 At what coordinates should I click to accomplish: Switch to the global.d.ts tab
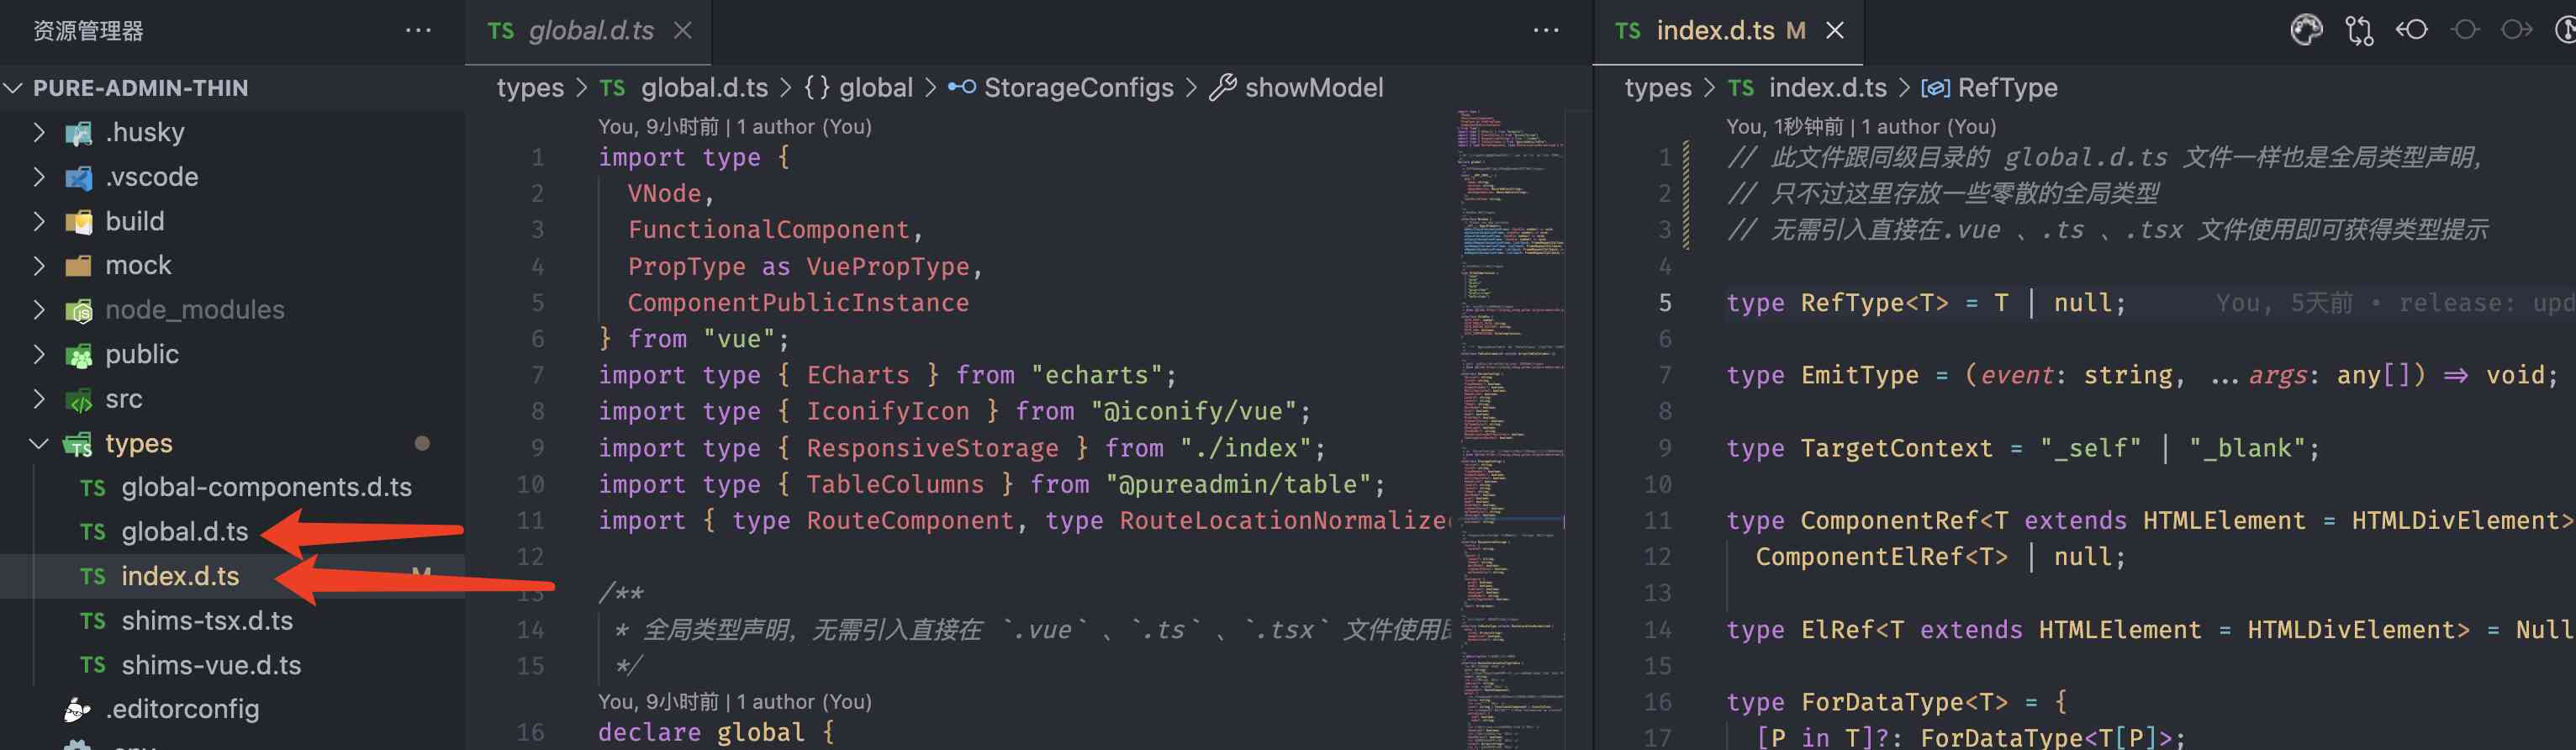coord(589,31)
